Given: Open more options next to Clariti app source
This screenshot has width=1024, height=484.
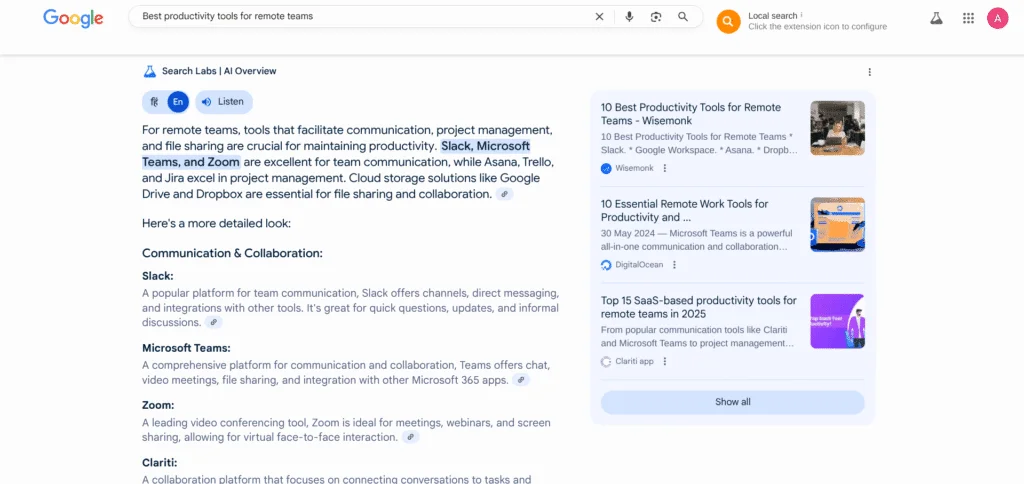Looking at the screenshot, I should point(664,361).
